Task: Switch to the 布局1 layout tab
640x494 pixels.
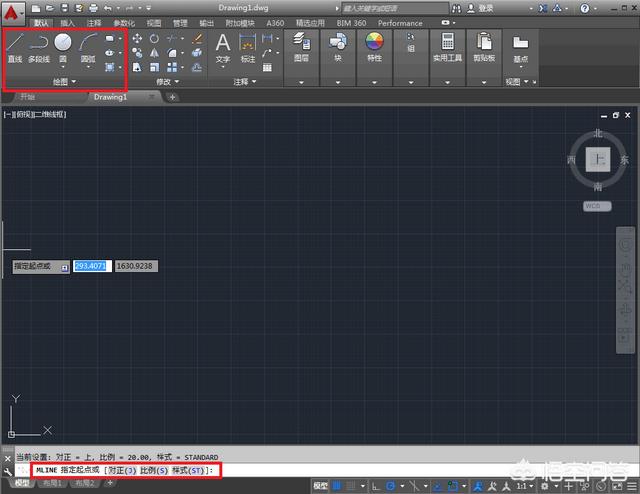Action: (50, 483)
